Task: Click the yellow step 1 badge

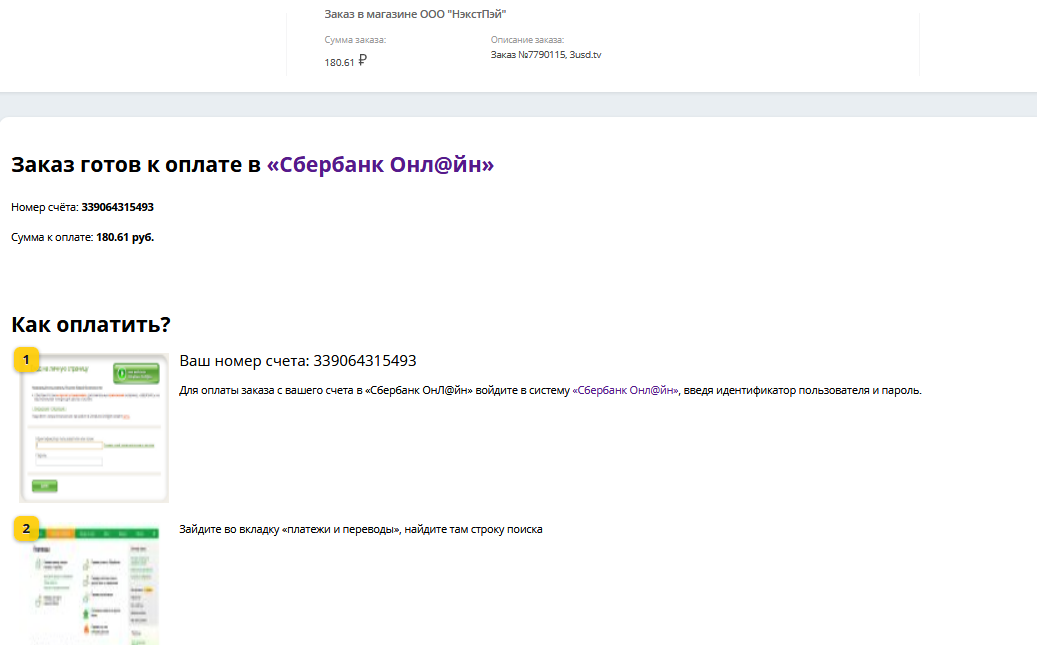Action: click(x=26, y=360)
